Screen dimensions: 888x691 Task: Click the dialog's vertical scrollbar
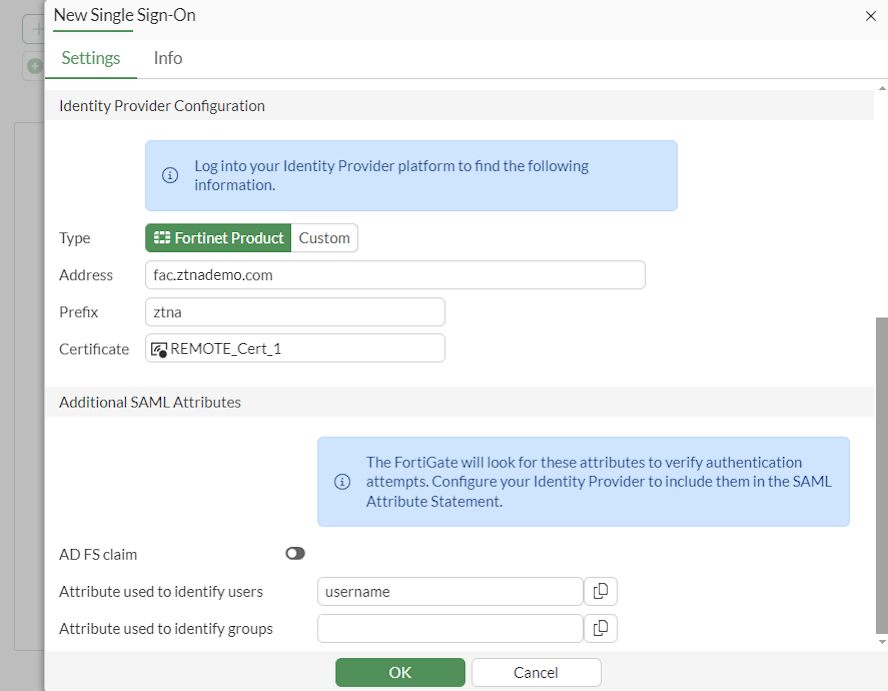coord(881,475)
